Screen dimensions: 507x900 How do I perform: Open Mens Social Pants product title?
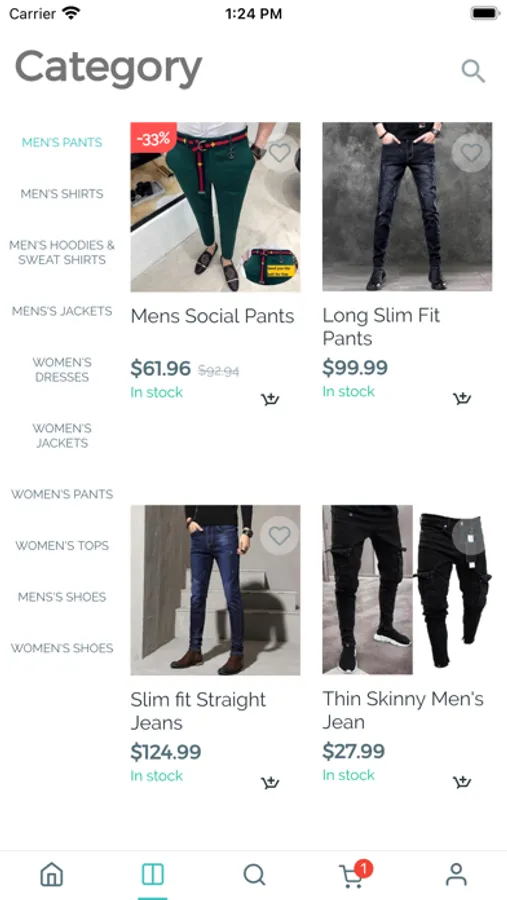click(212, 316)
